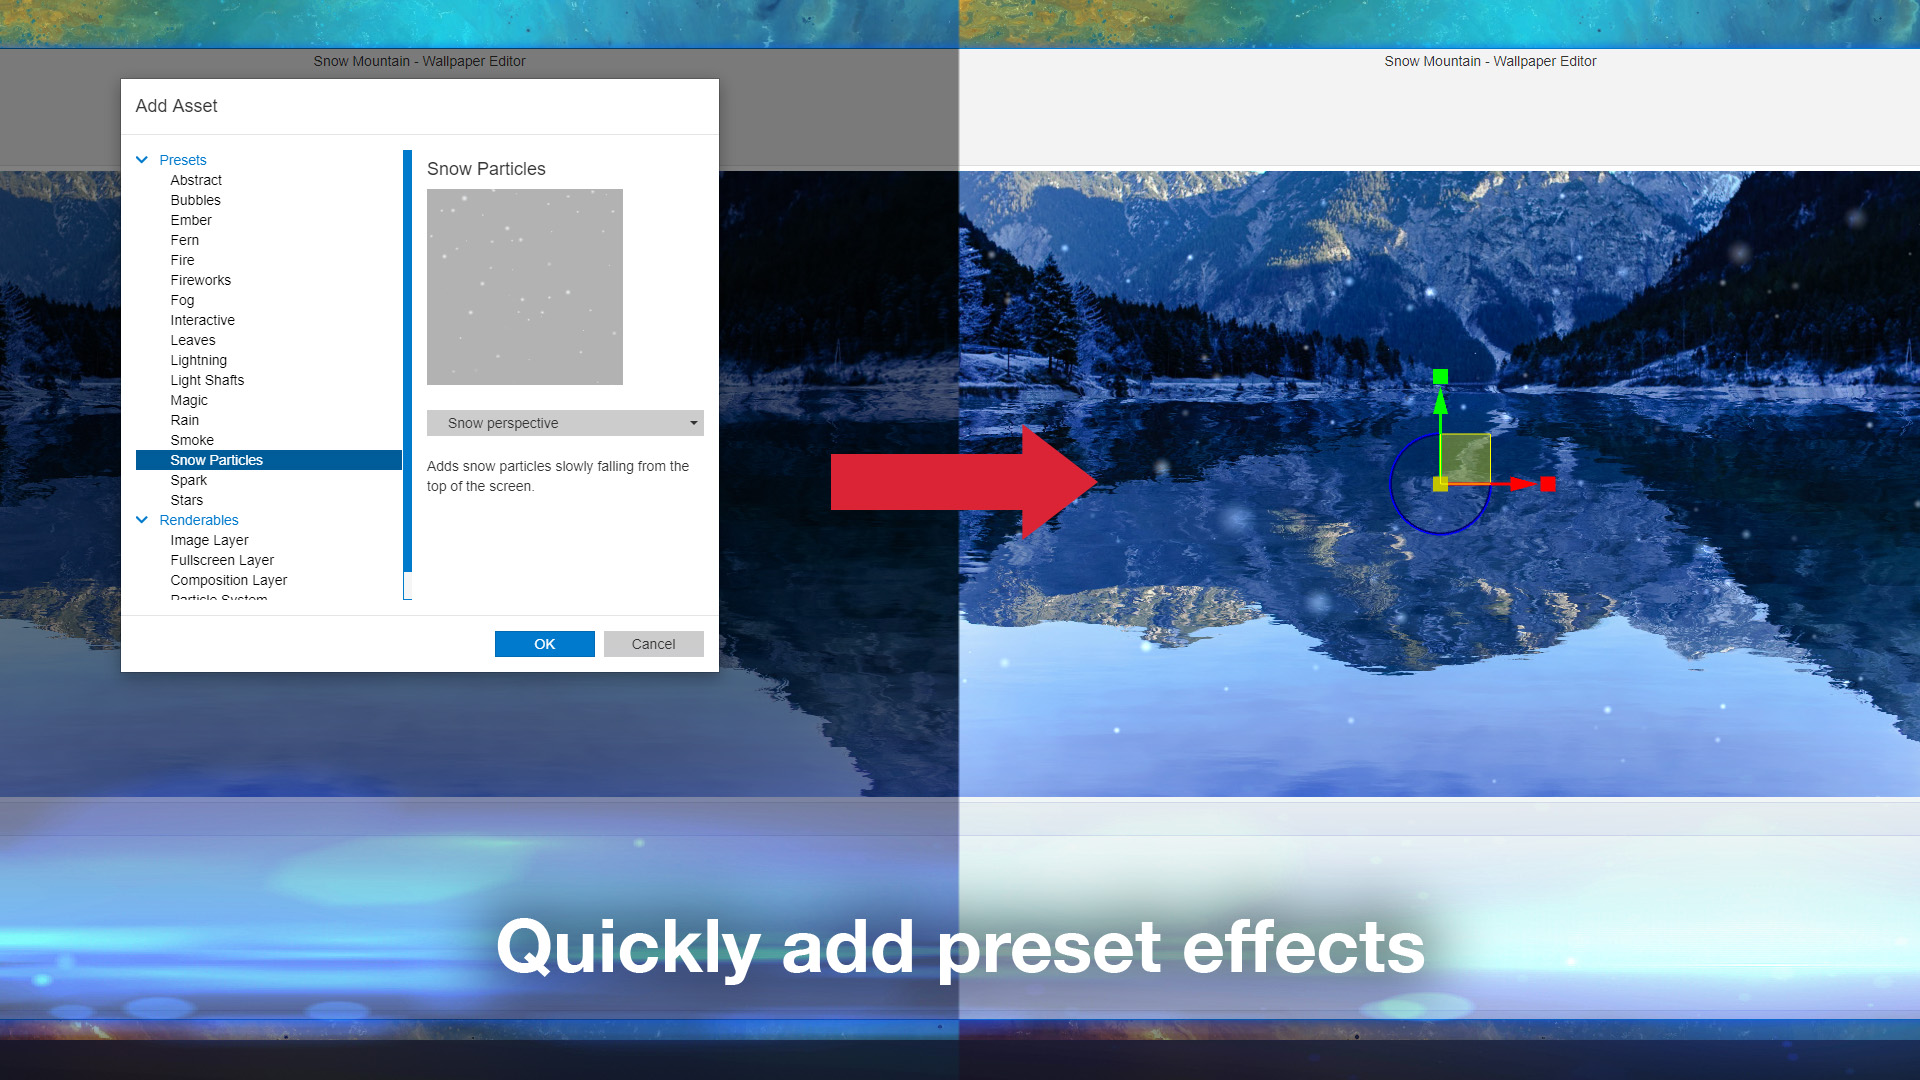This screenshot has width=1920, height=1080.
Task: Select Smoke preset from list
Action: [x=191, y=439]
